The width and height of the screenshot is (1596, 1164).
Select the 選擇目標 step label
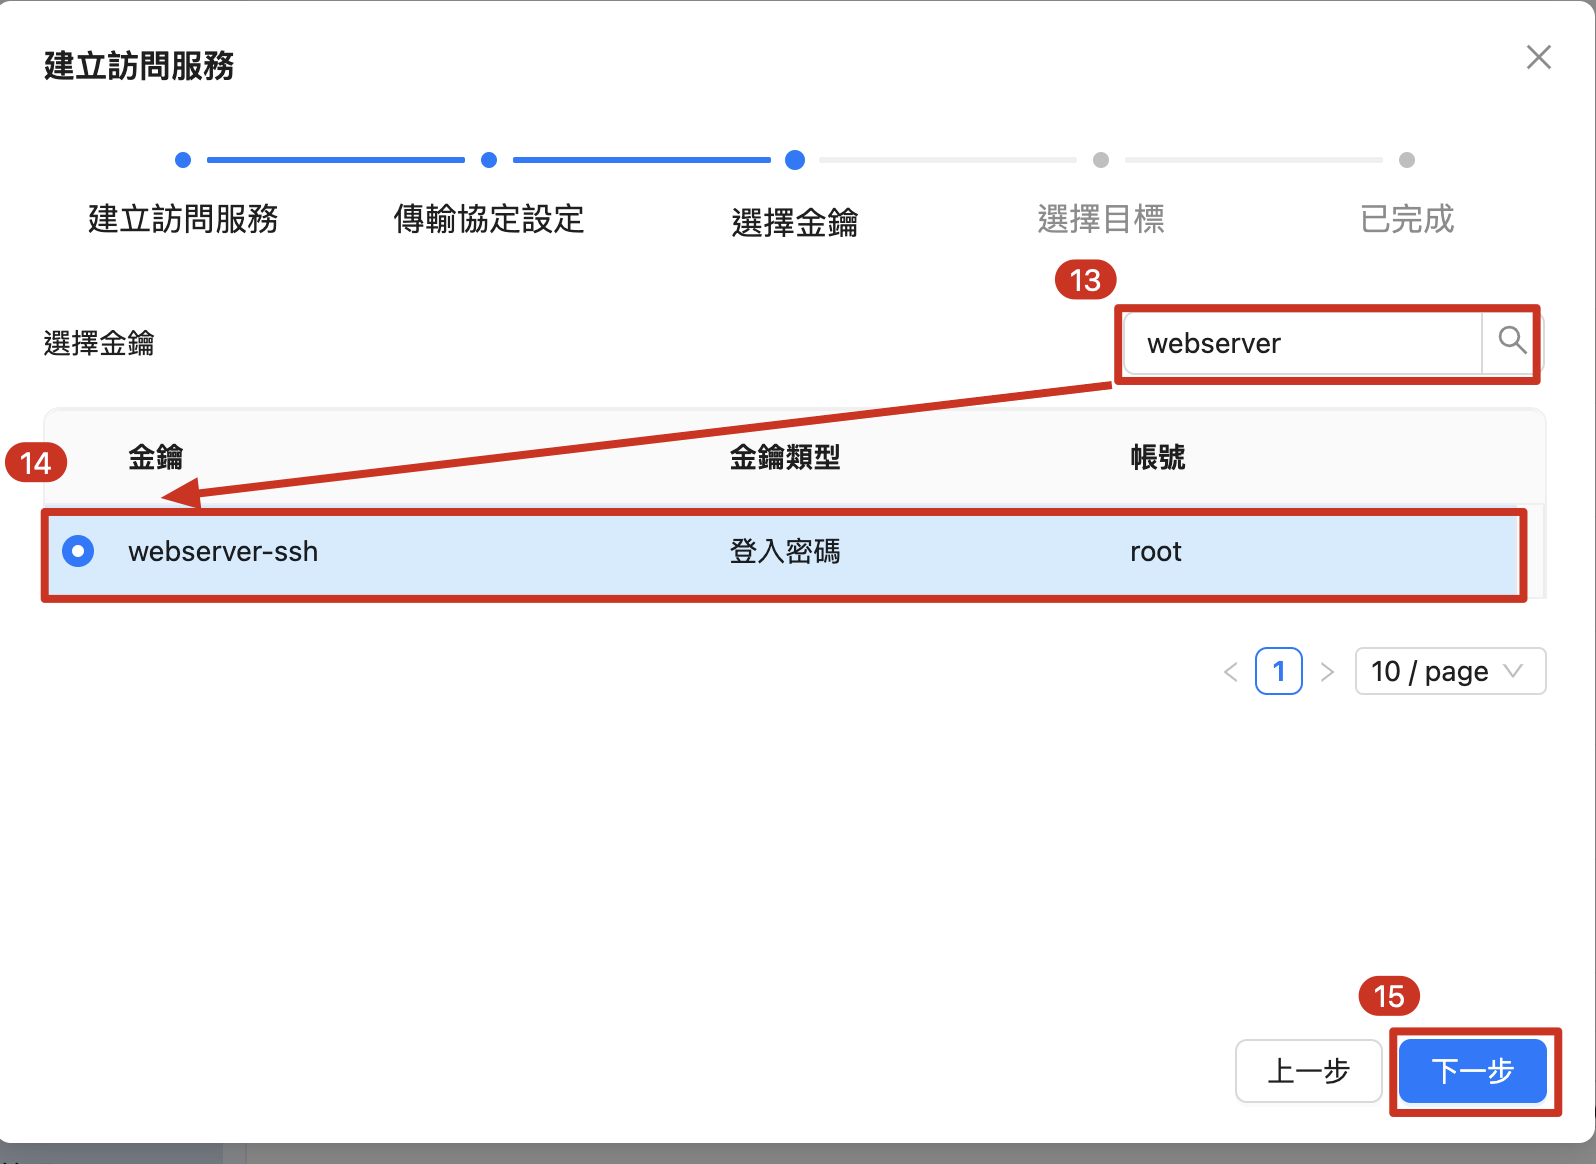[1101, 219]
